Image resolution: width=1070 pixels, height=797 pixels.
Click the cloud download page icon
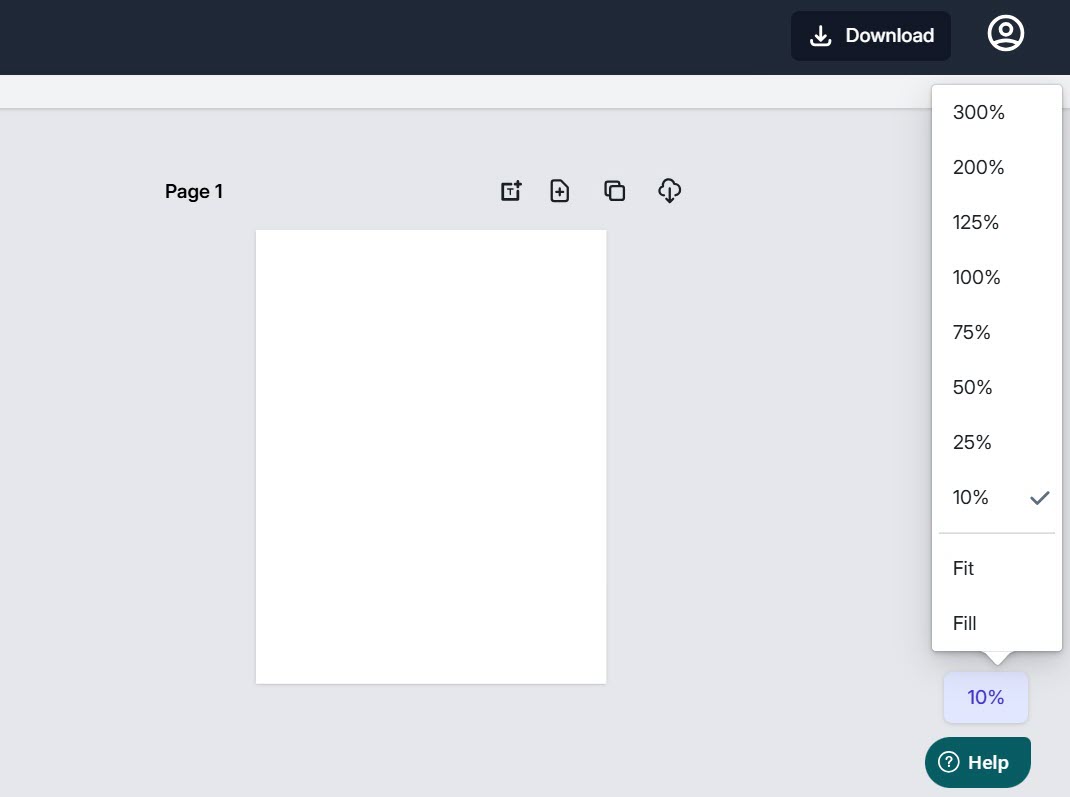669,191
